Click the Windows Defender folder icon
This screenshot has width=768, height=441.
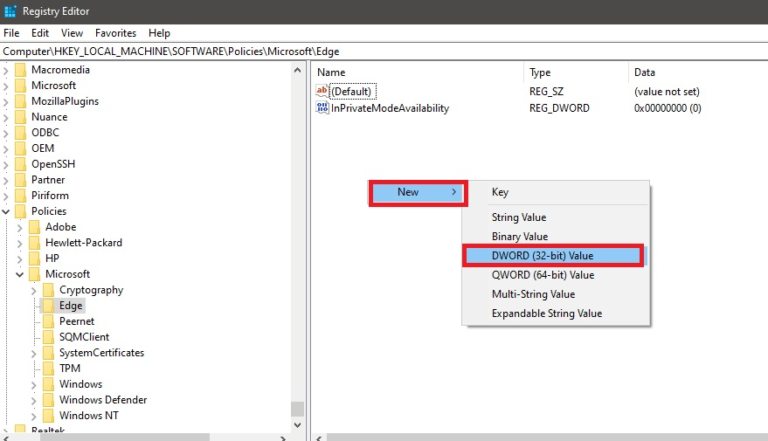click(48, 399)
